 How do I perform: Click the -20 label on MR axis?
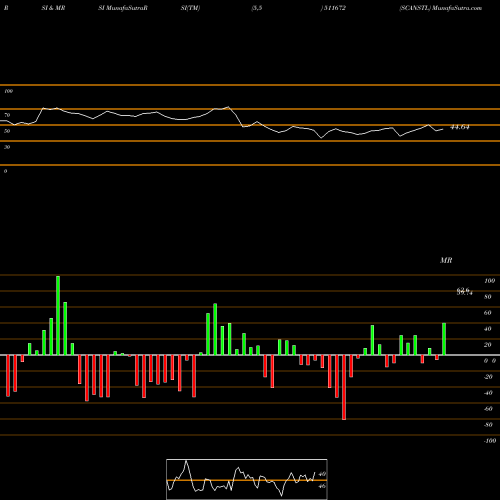tap(488, 377)
